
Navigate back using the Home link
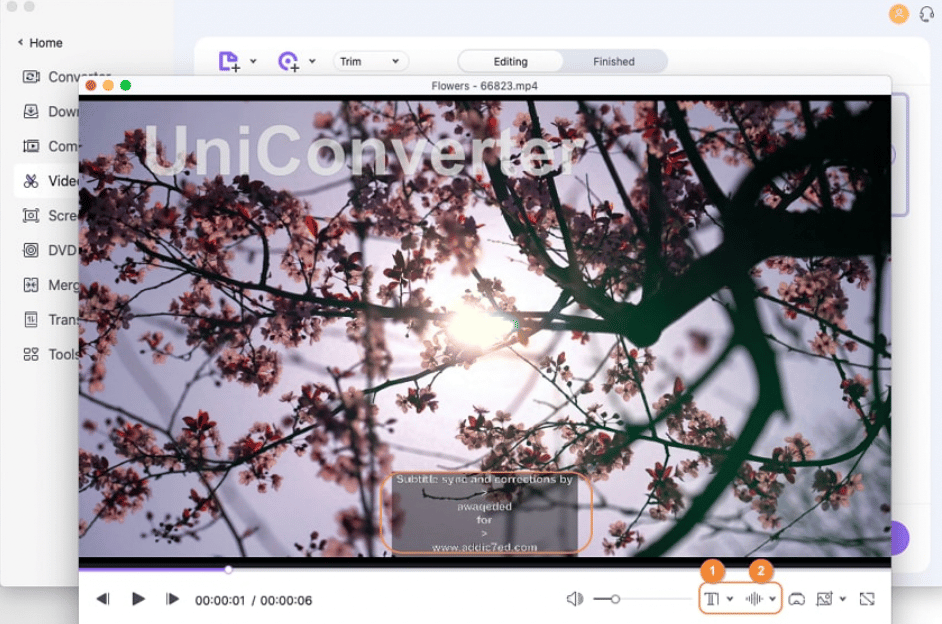coord(39,43)
